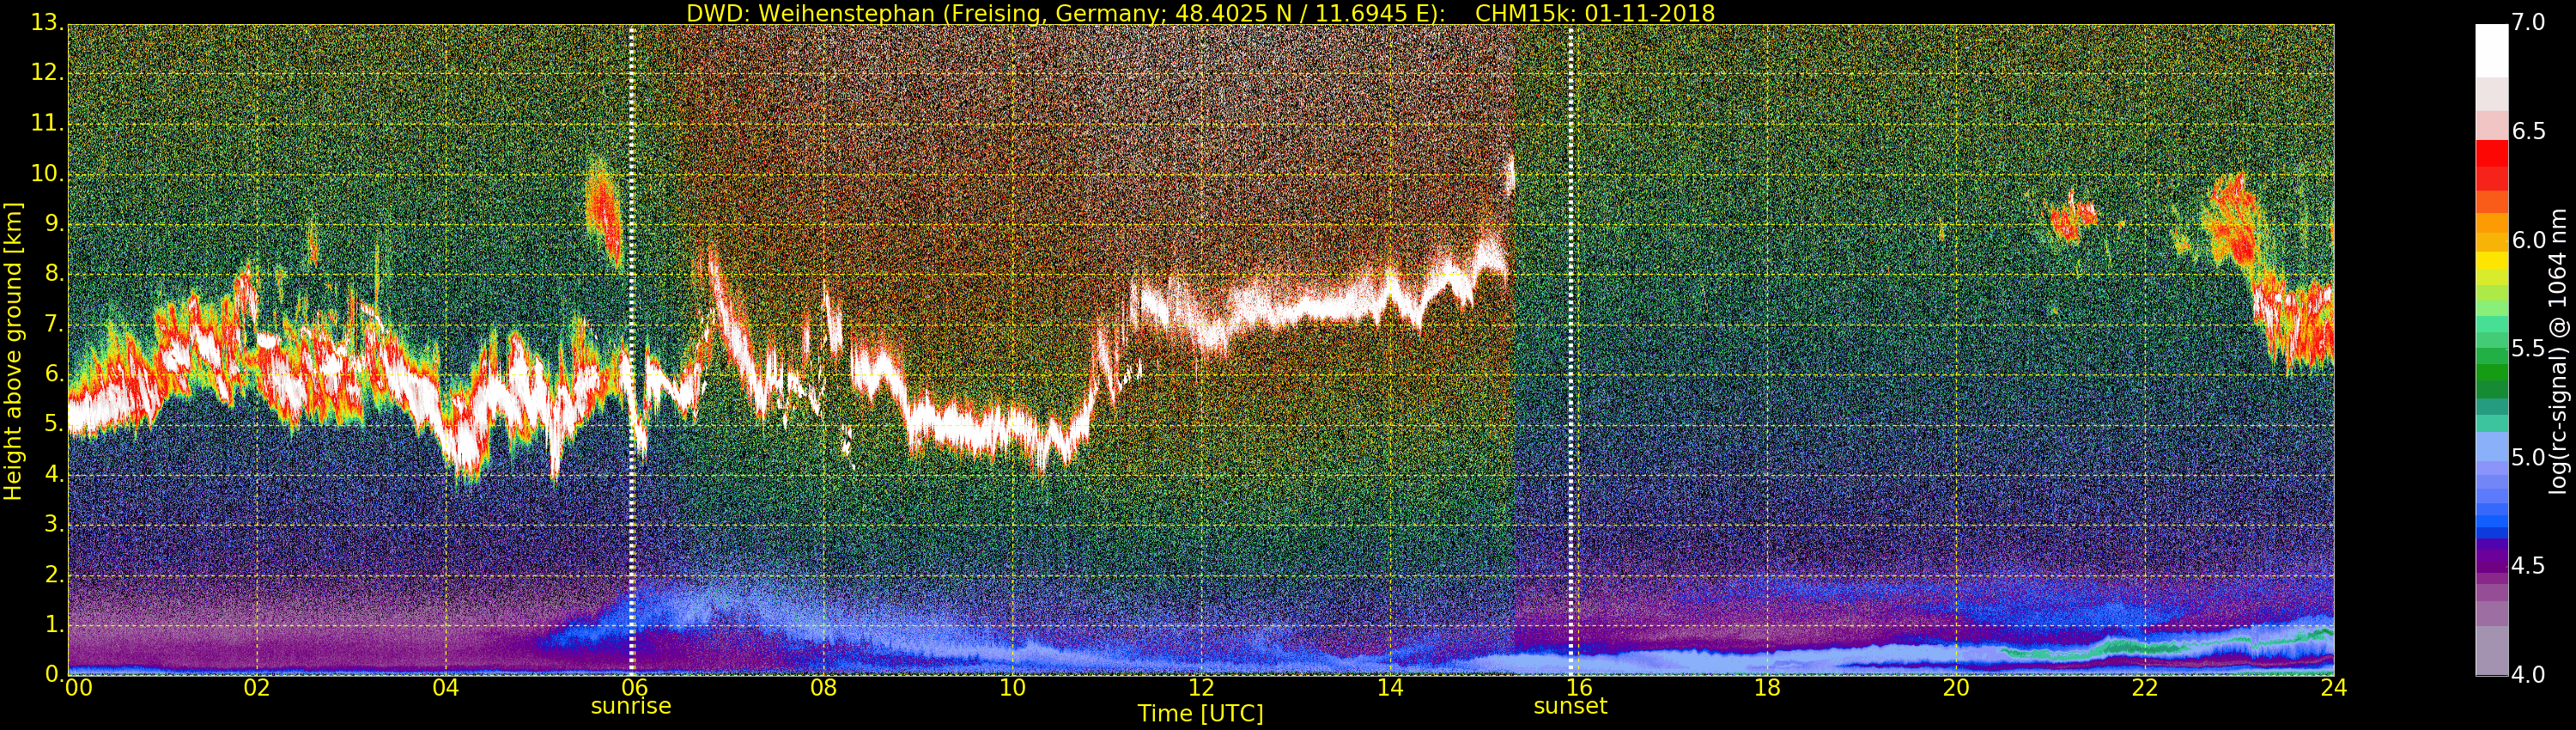Click the time-axis tick label "00"
The width and height of the screenshot is (2576, 730).
pyautogui.click(x=78, y=687)
